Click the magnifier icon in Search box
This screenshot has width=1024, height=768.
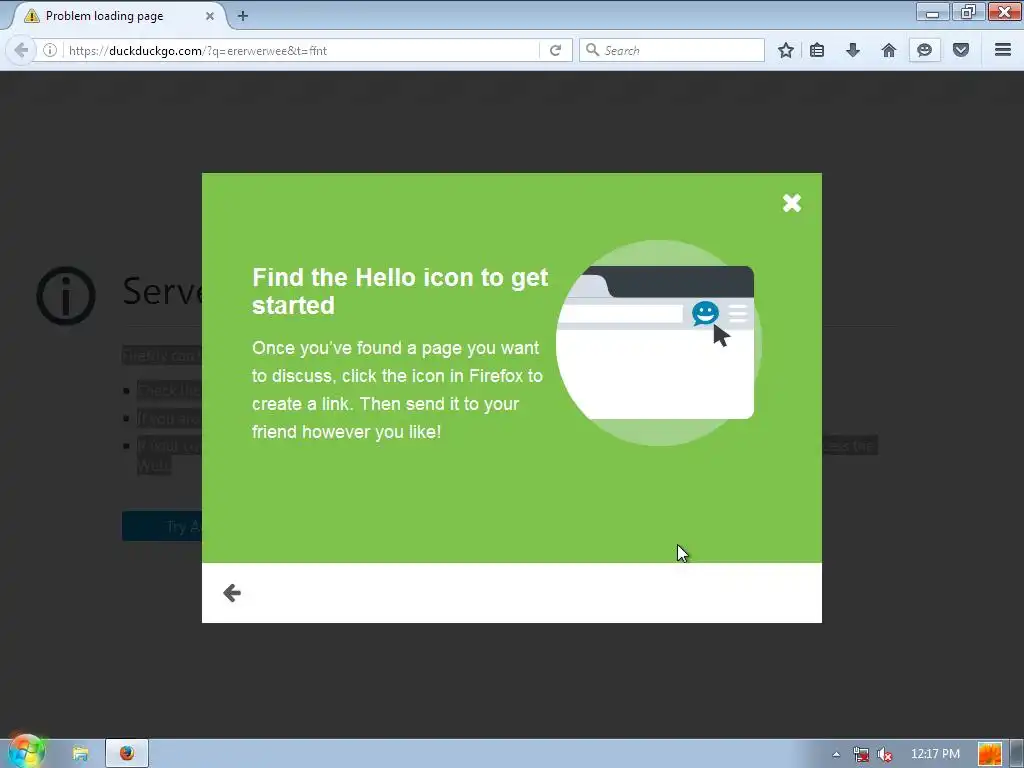[x=592, y=50]
